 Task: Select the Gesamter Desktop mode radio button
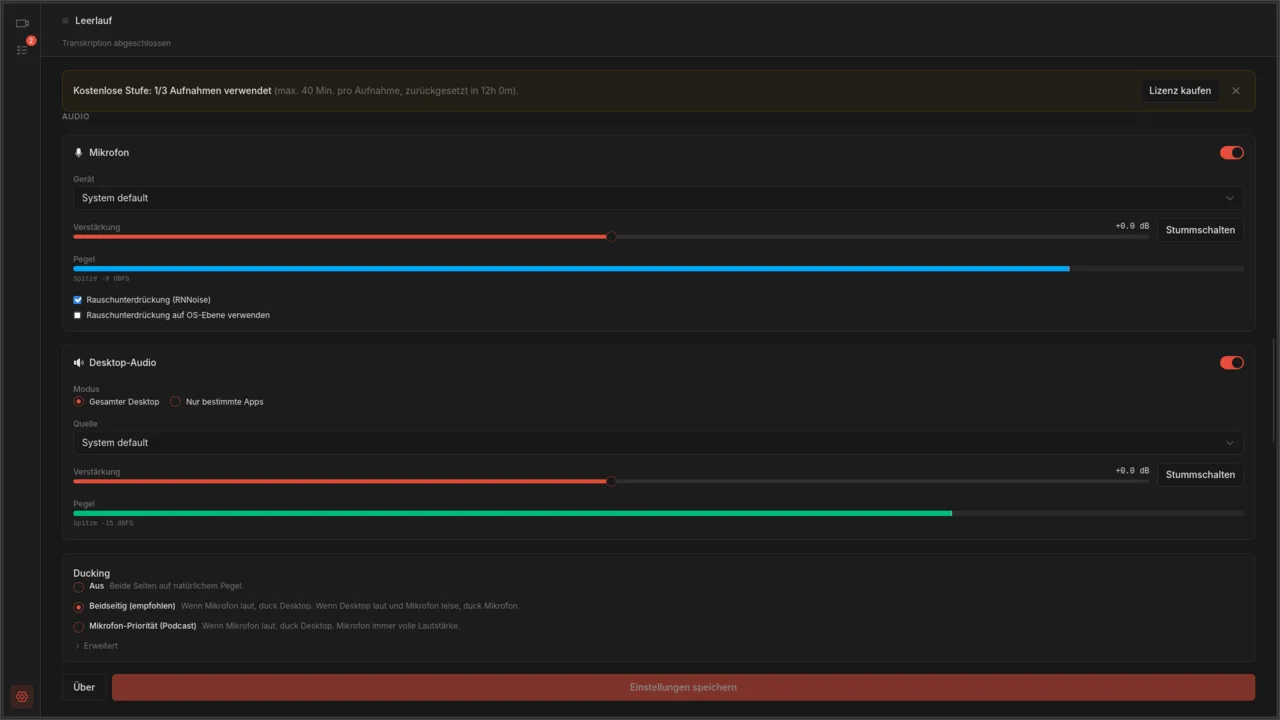tap(79, 402)
